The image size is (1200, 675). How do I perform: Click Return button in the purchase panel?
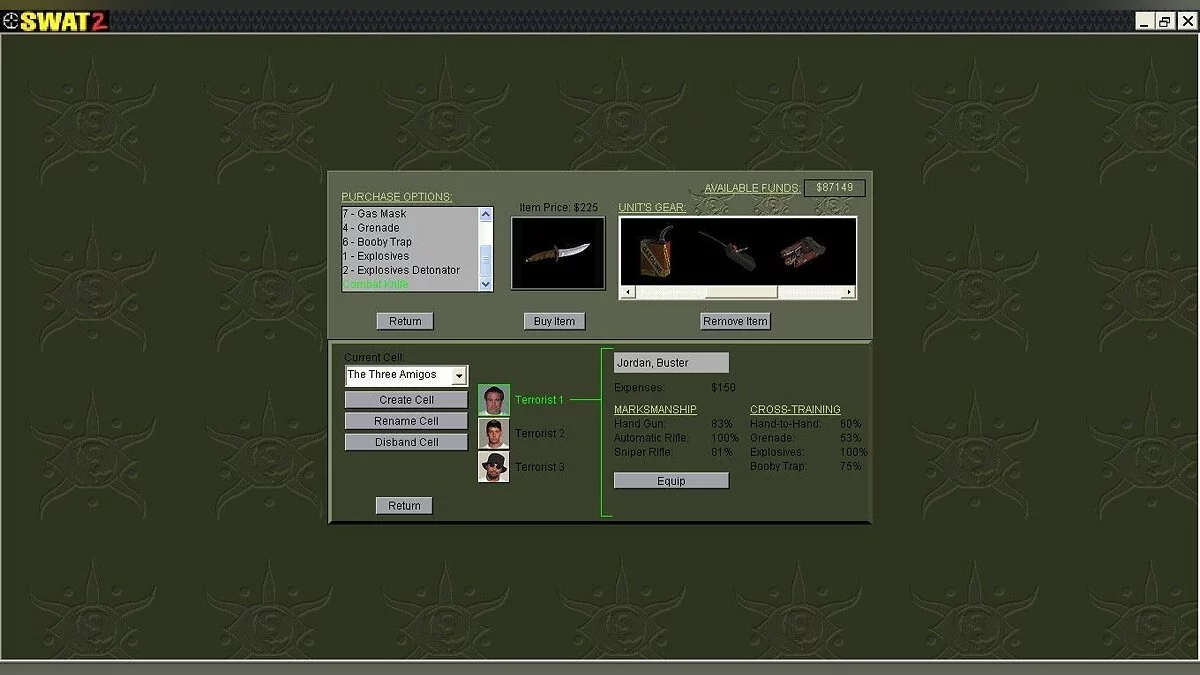point(405,321)
